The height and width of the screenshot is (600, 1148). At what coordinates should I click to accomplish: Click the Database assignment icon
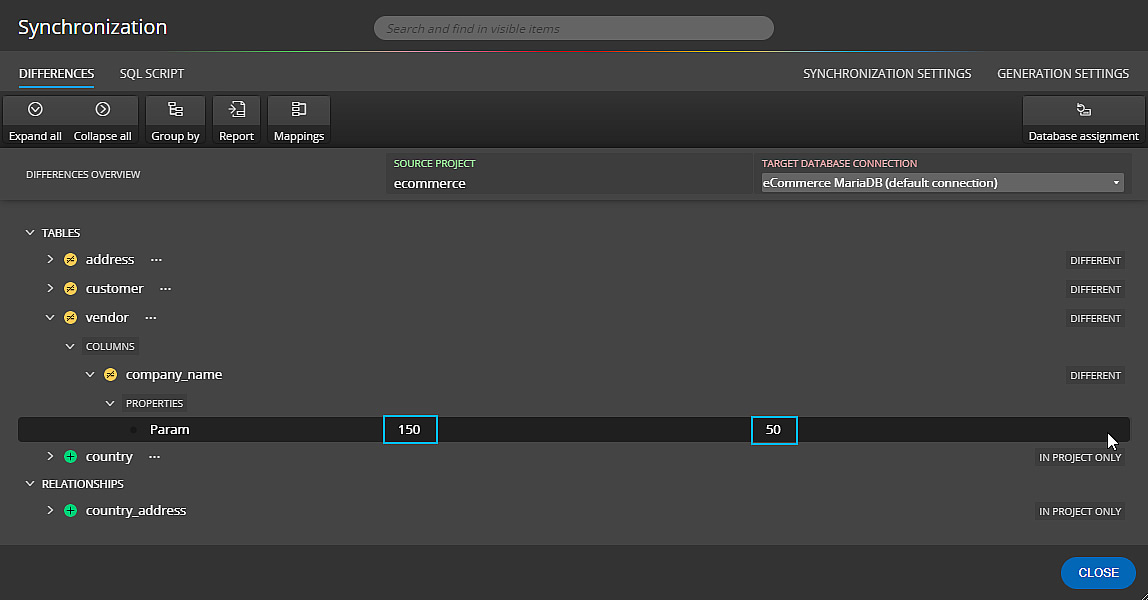pyautogui.click(x=1083, y=109)
